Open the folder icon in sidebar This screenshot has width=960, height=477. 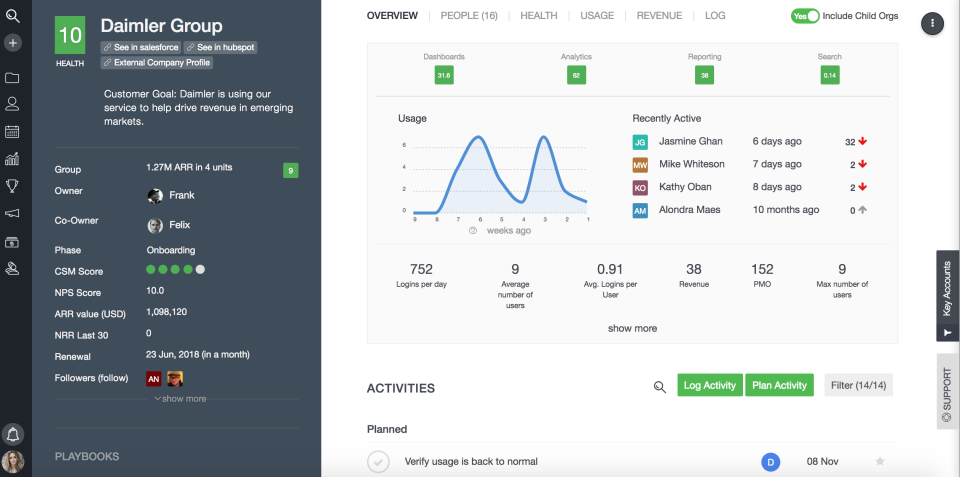pyautogui.click(x=12, y=78)
